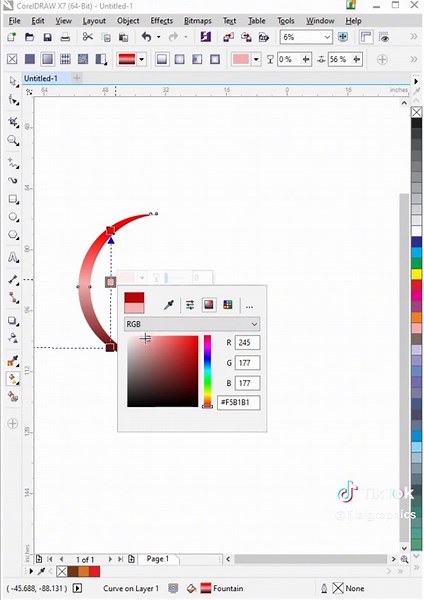
Task: Show color sliders in the popup
Action: click(190, 305)
